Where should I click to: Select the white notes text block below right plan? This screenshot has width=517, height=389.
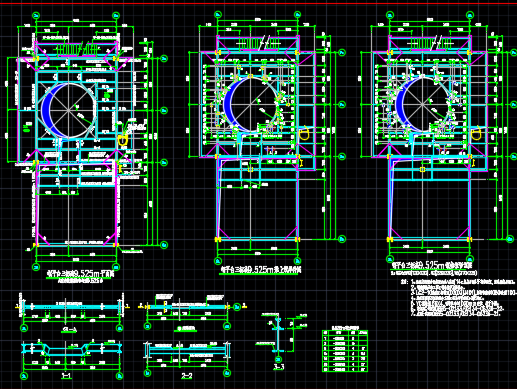tap(458, 298)
